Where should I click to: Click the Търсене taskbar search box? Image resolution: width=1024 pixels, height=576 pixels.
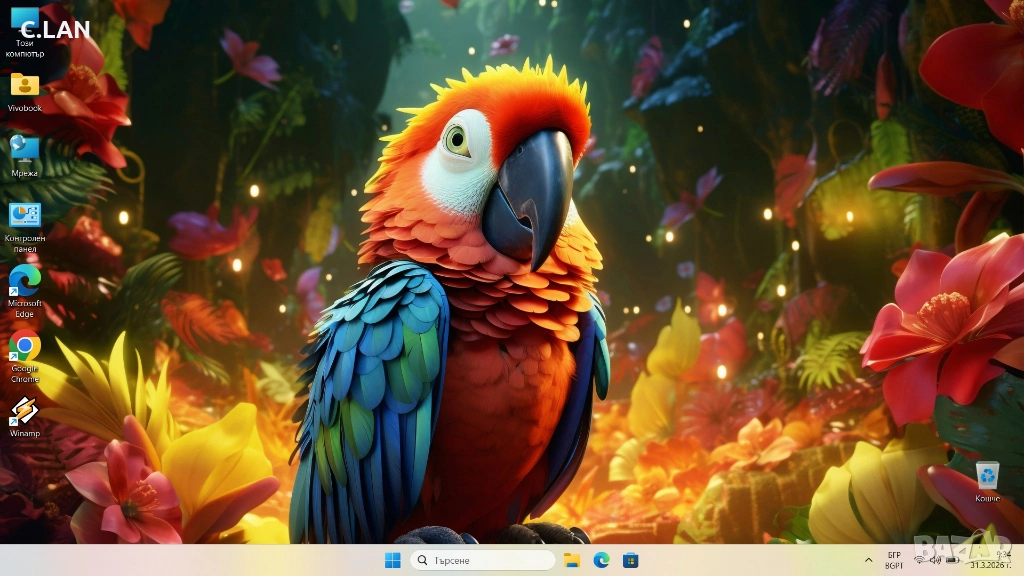[483, 560]
